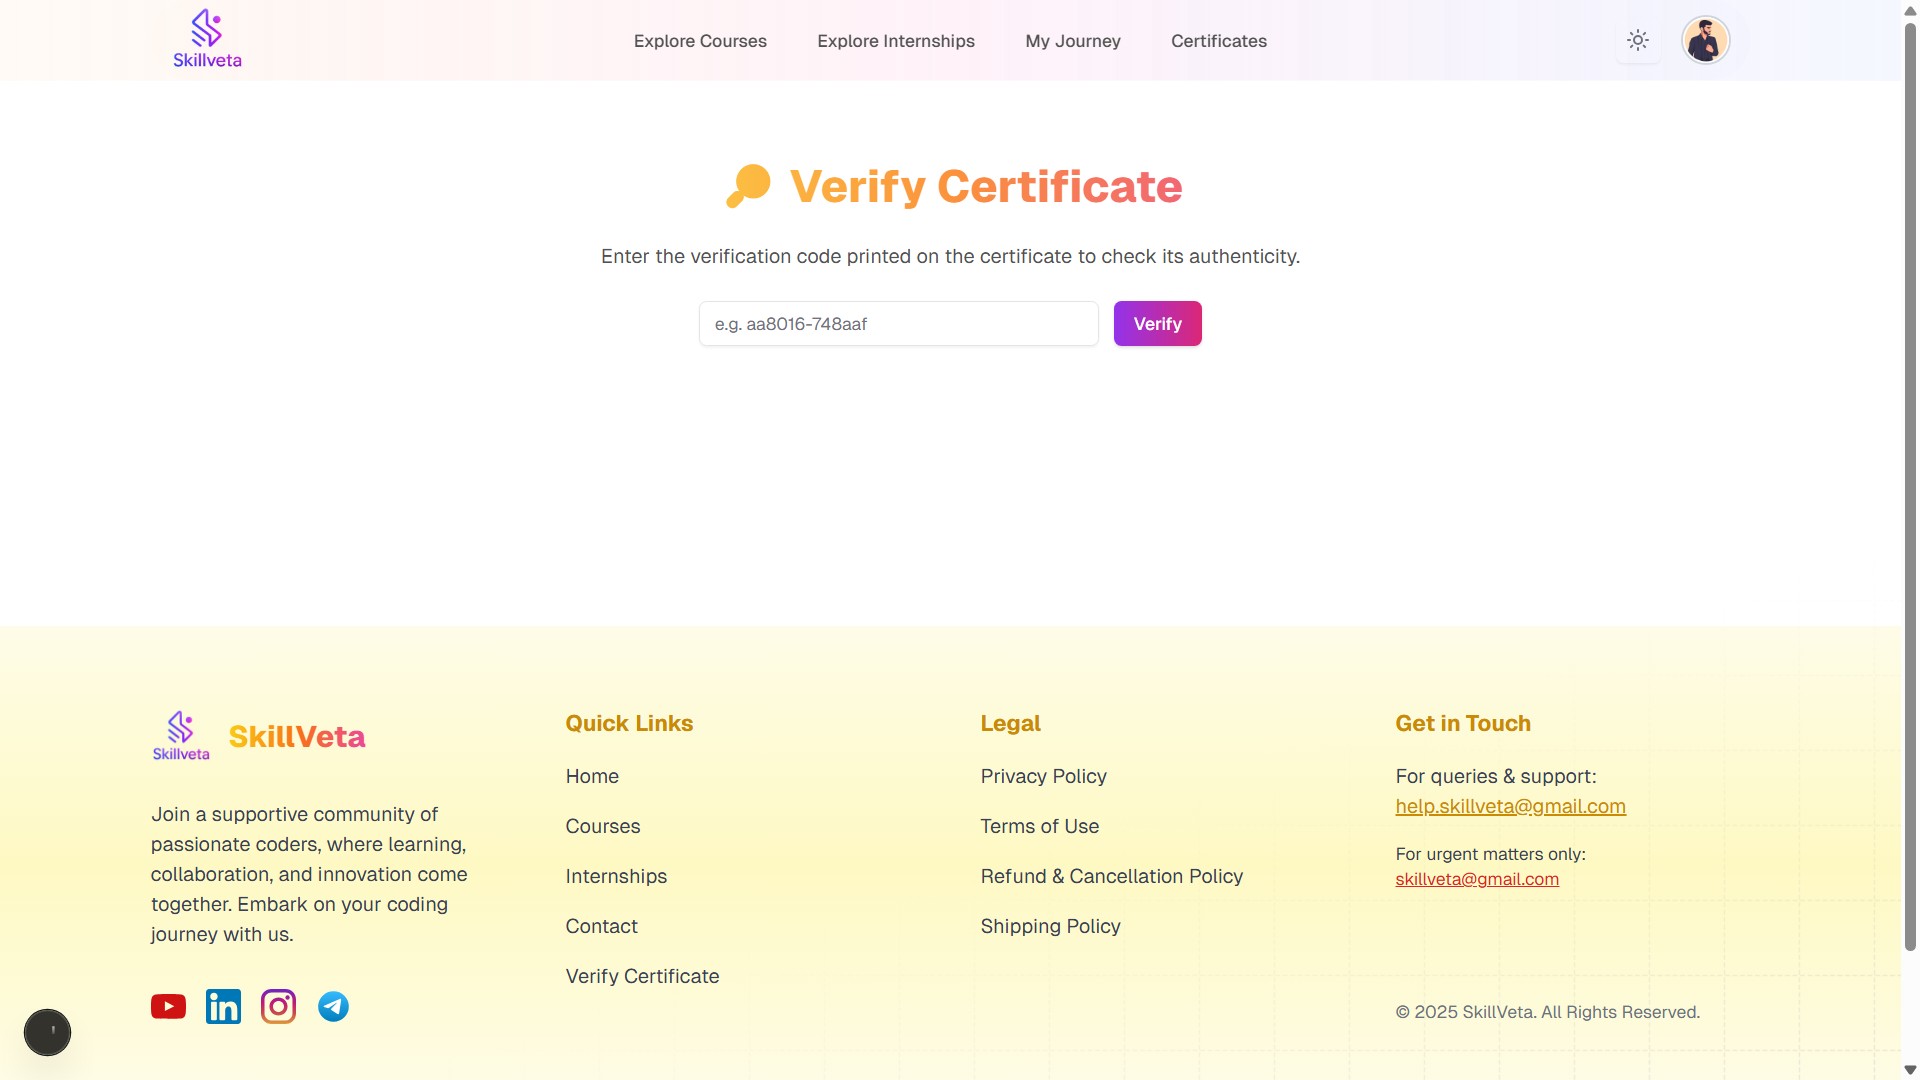Screen dimensions: 1920x1080
Task: Click the footer Skillveta logo
Action: pos(181,737)
